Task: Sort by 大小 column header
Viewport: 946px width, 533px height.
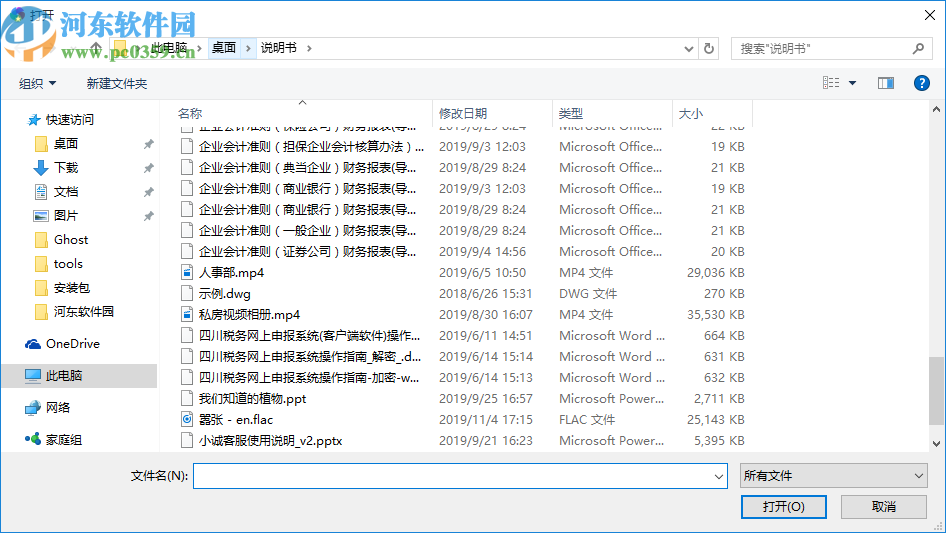Action: coord(691,113)
